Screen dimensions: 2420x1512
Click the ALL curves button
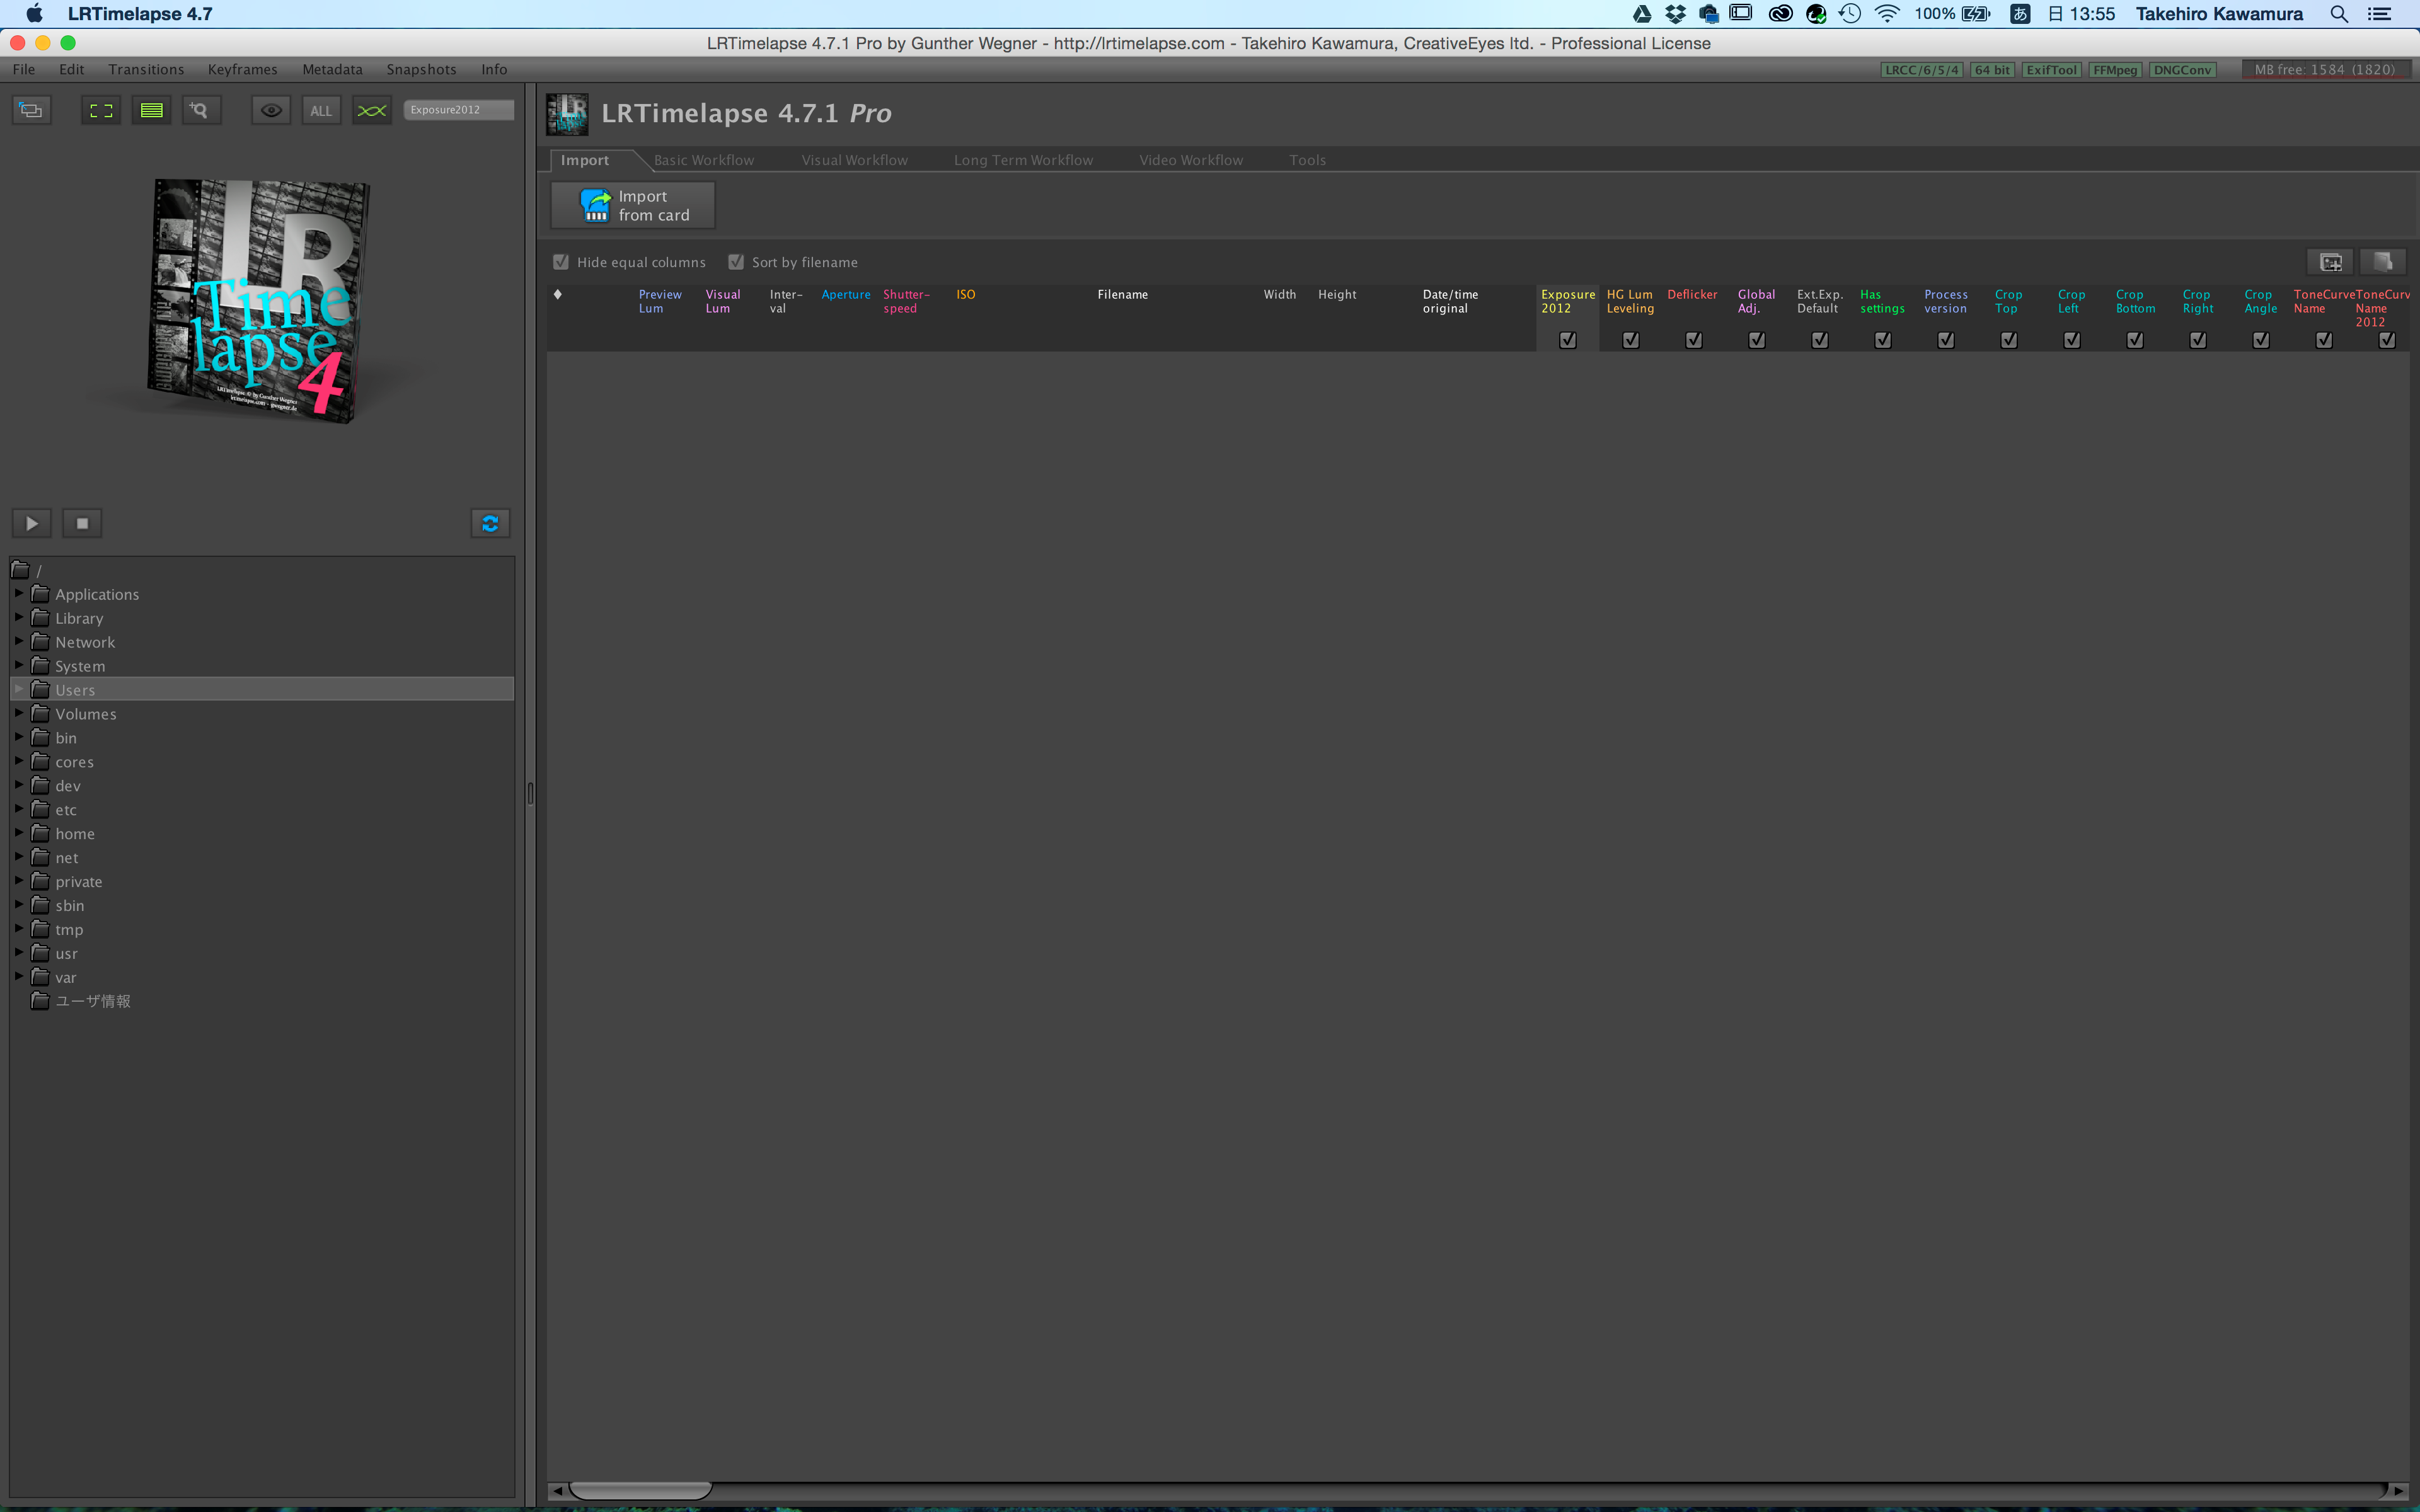[x=321, y=110]
